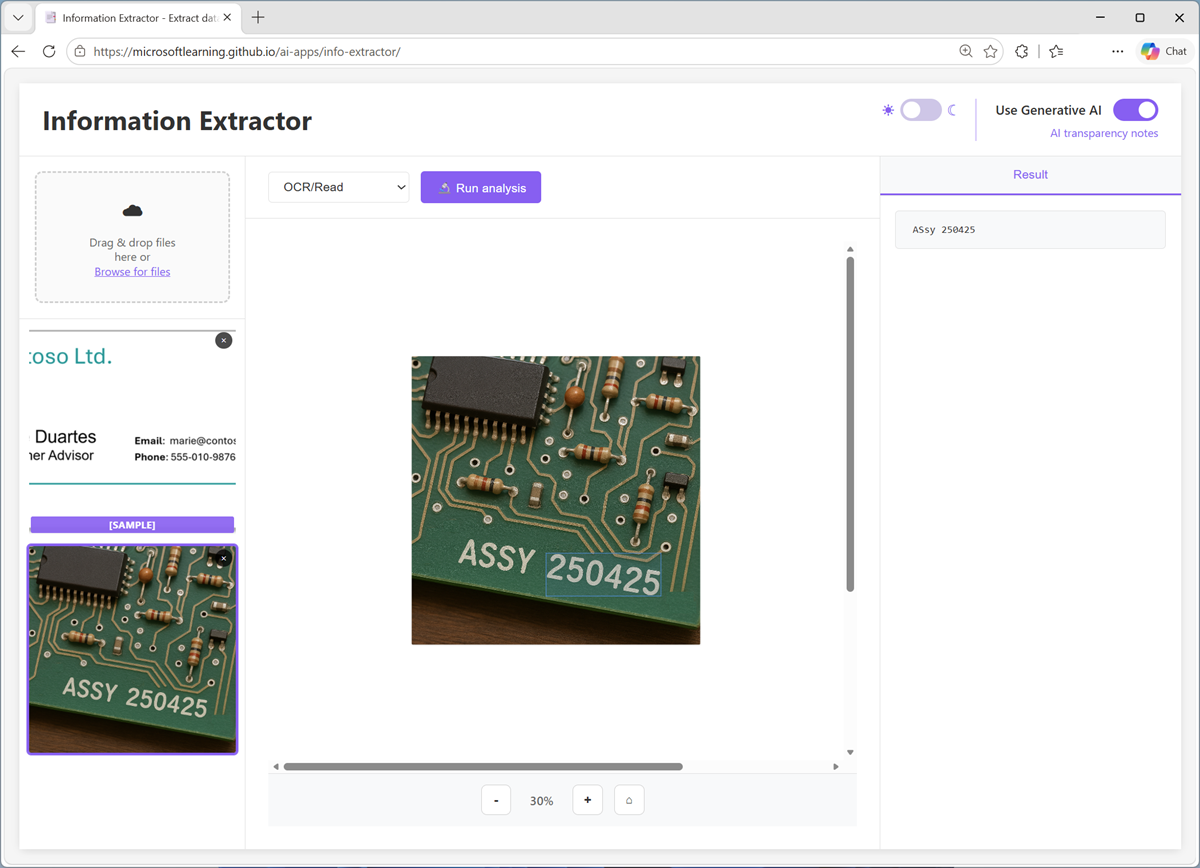The image size is (1200, 868).
Task: Click the sun light-mode icon
Action: pos(888,110)
